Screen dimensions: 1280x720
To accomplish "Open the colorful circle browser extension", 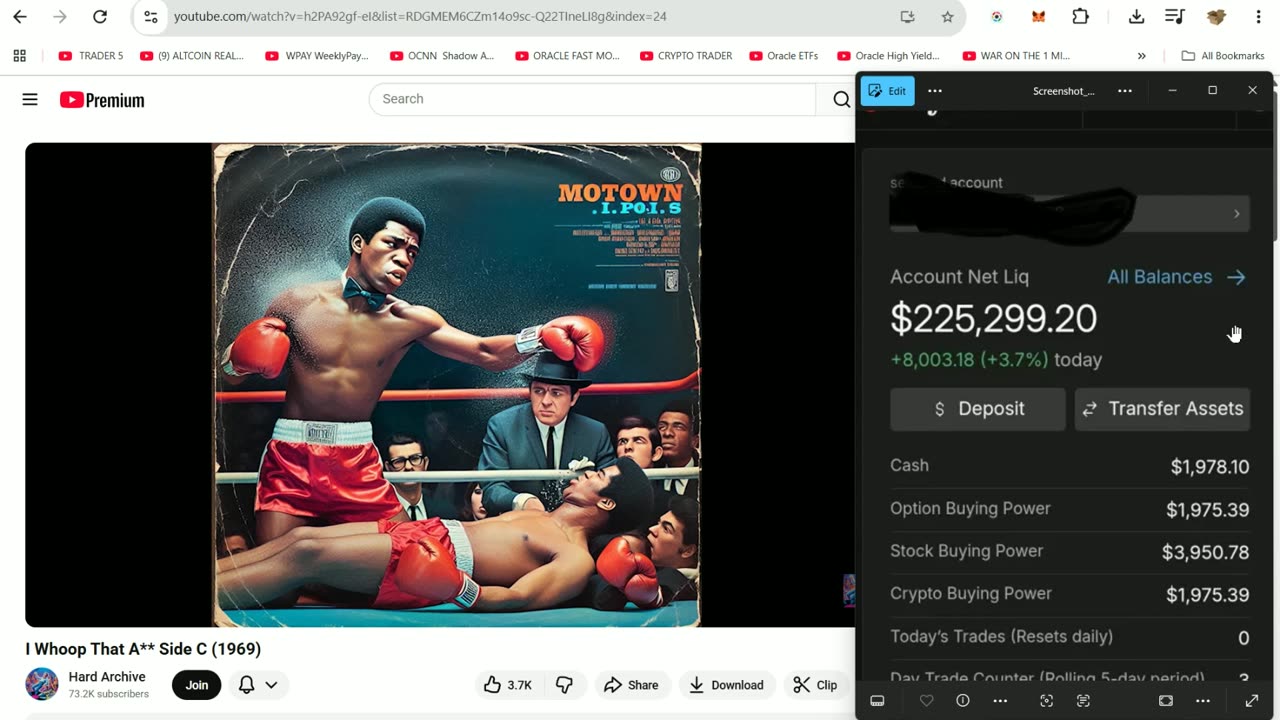I will (x=997, y=17).
